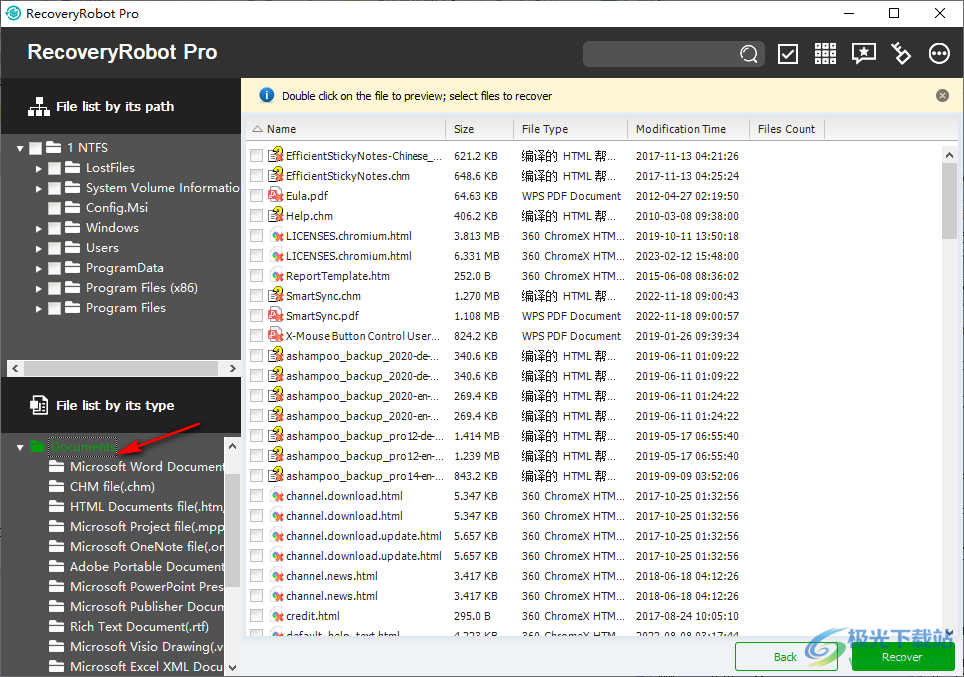Click the SmartSync.chm file icon
The image size is (964, 677).
tap(275, 295)
